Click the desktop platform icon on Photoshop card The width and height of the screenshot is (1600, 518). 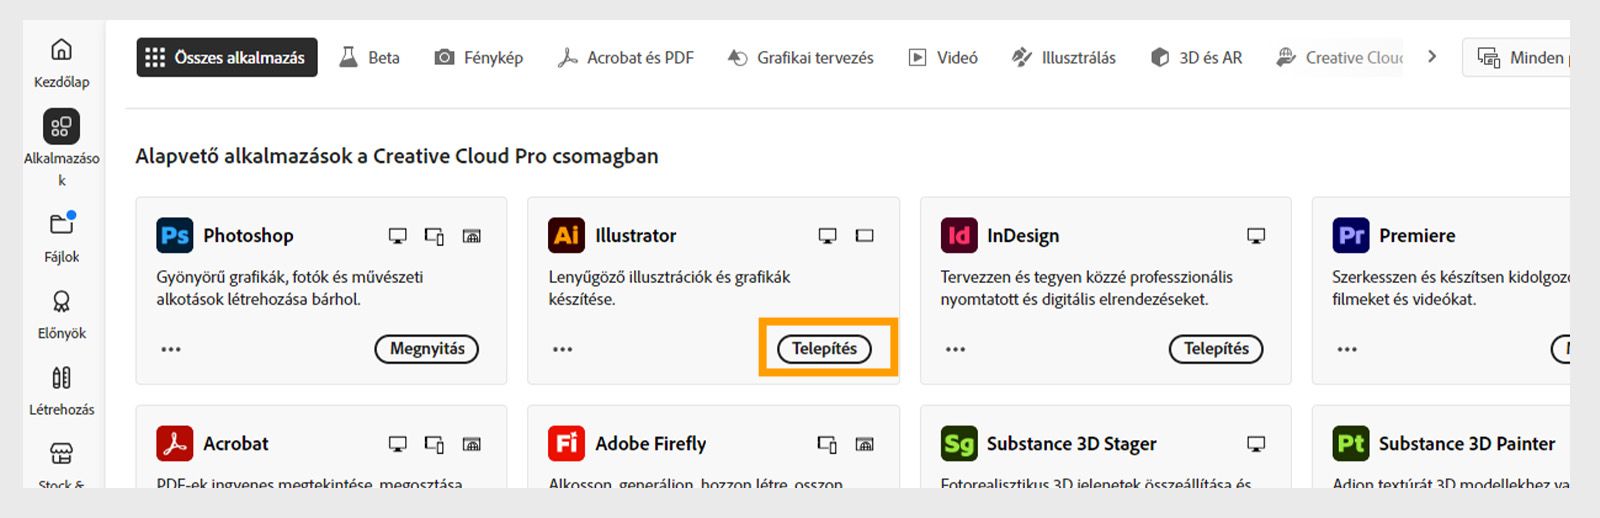point(397,236)
